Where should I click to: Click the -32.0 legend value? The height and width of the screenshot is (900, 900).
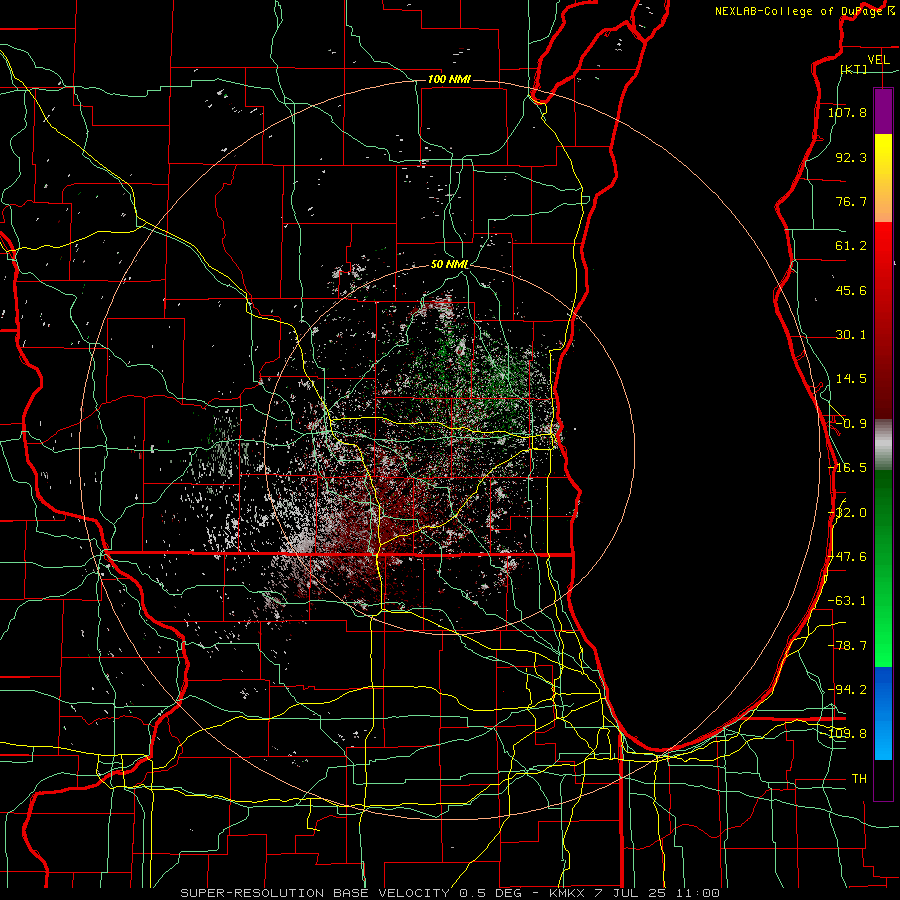tap(847, 513)
